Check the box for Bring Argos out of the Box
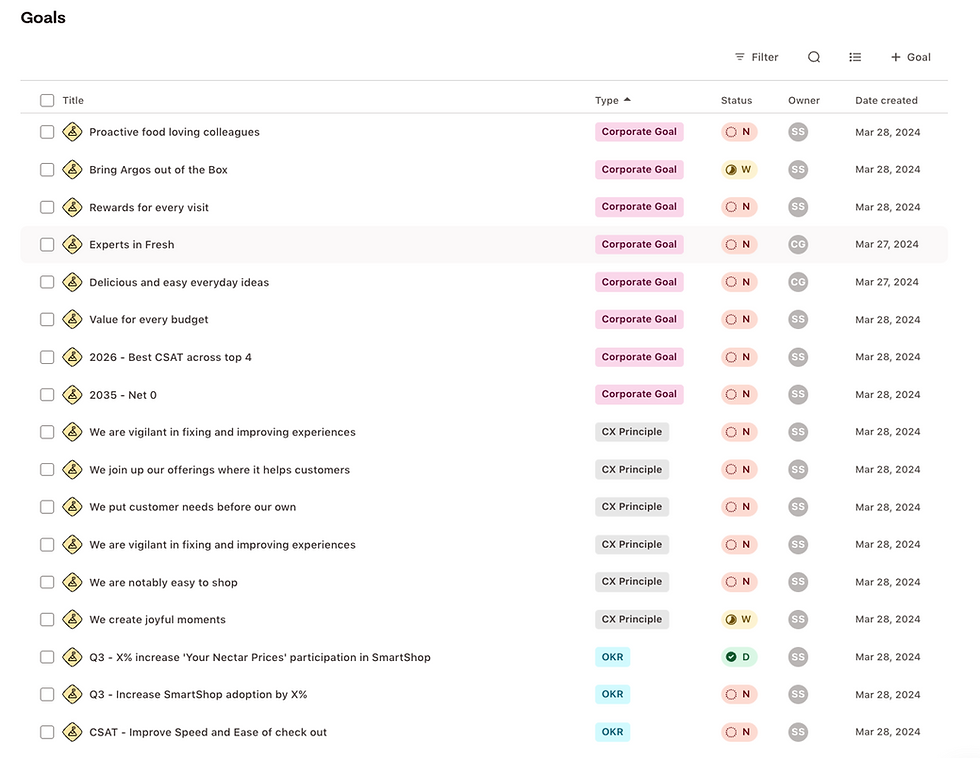Viewport: 980px width, 758px height. (x=47, y=169)
